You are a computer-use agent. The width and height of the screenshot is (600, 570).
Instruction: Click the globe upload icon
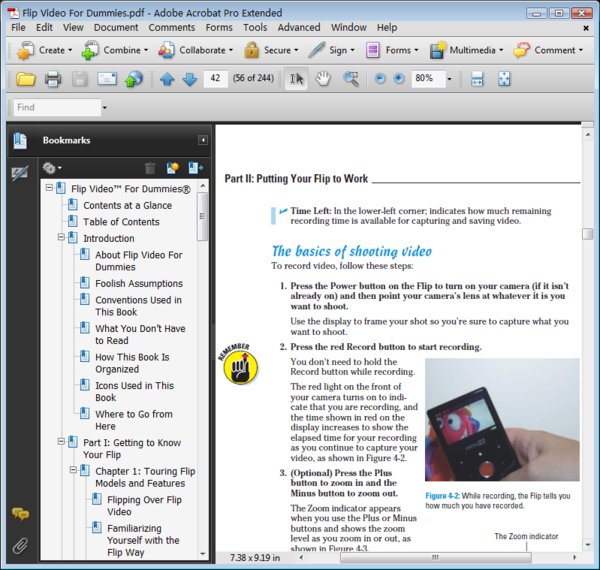pyautogui.click(x=134, y=79)
